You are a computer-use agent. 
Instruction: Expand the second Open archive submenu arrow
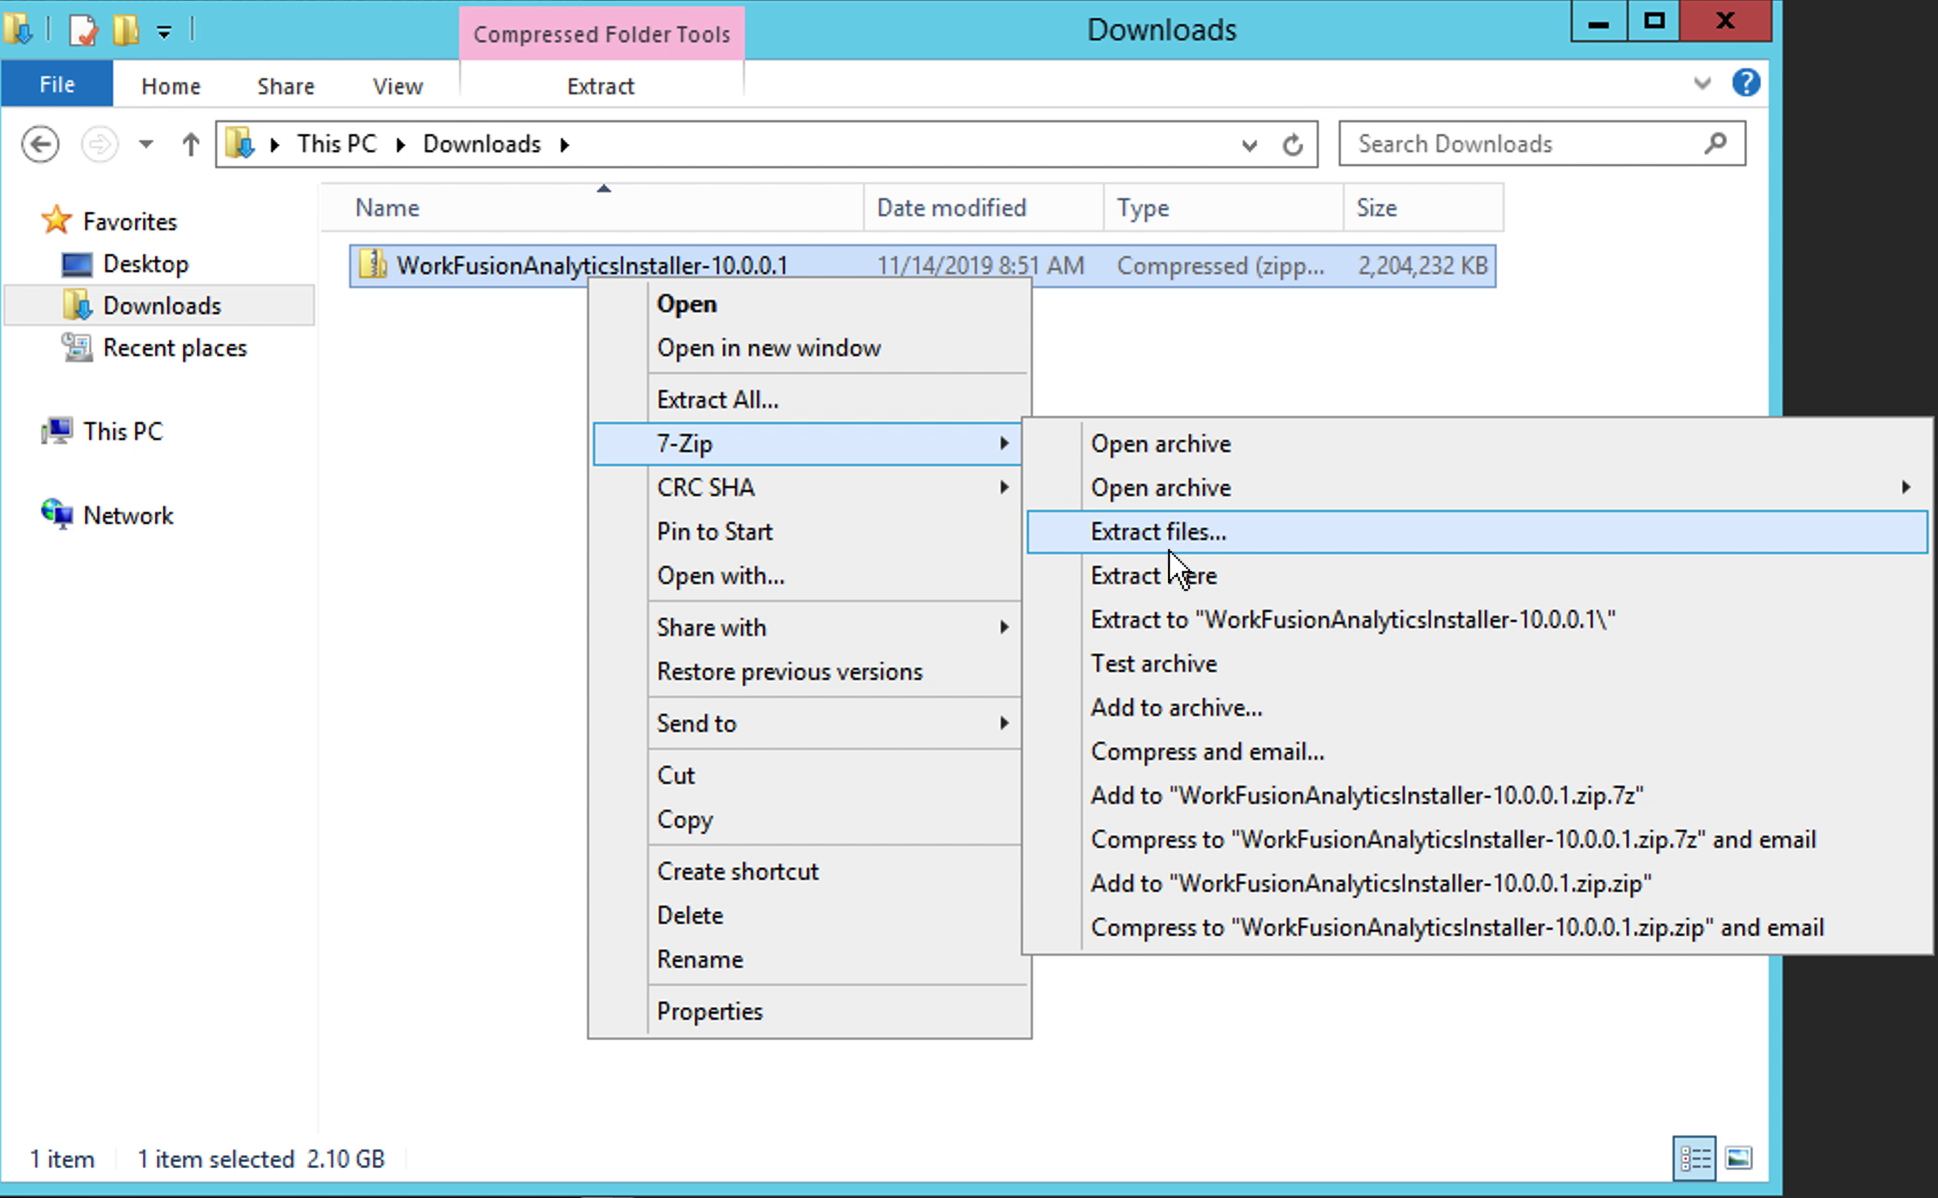coord(1906,487)
